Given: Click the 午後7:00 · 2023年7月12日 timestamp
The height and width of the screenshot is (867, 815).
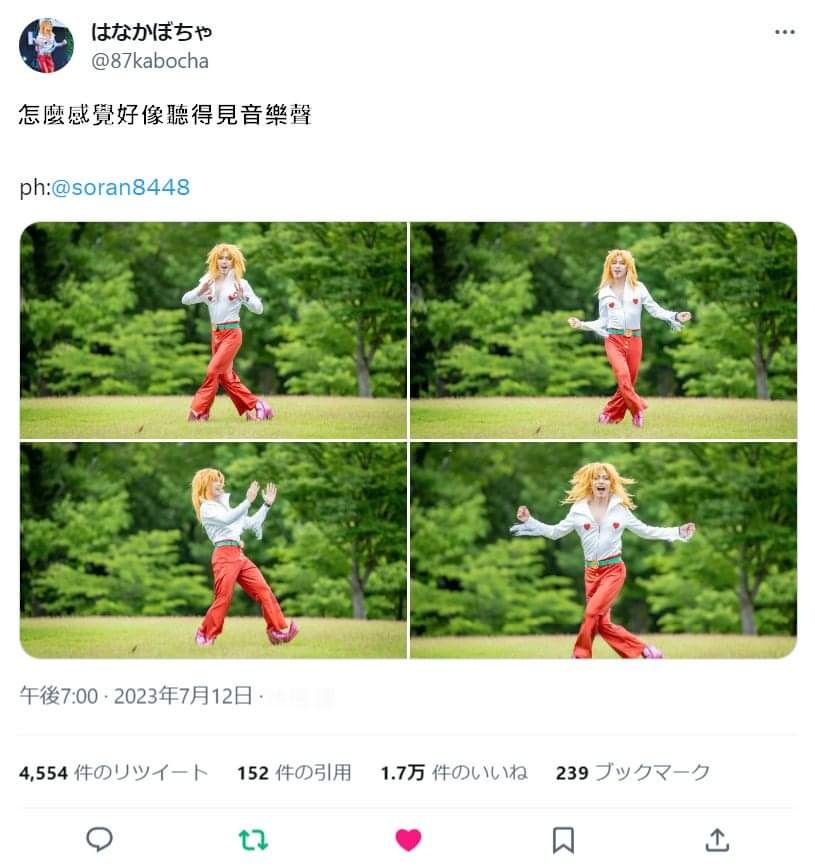Looking at the screenshot, I should pyautogui.click(x=136, y=696).
